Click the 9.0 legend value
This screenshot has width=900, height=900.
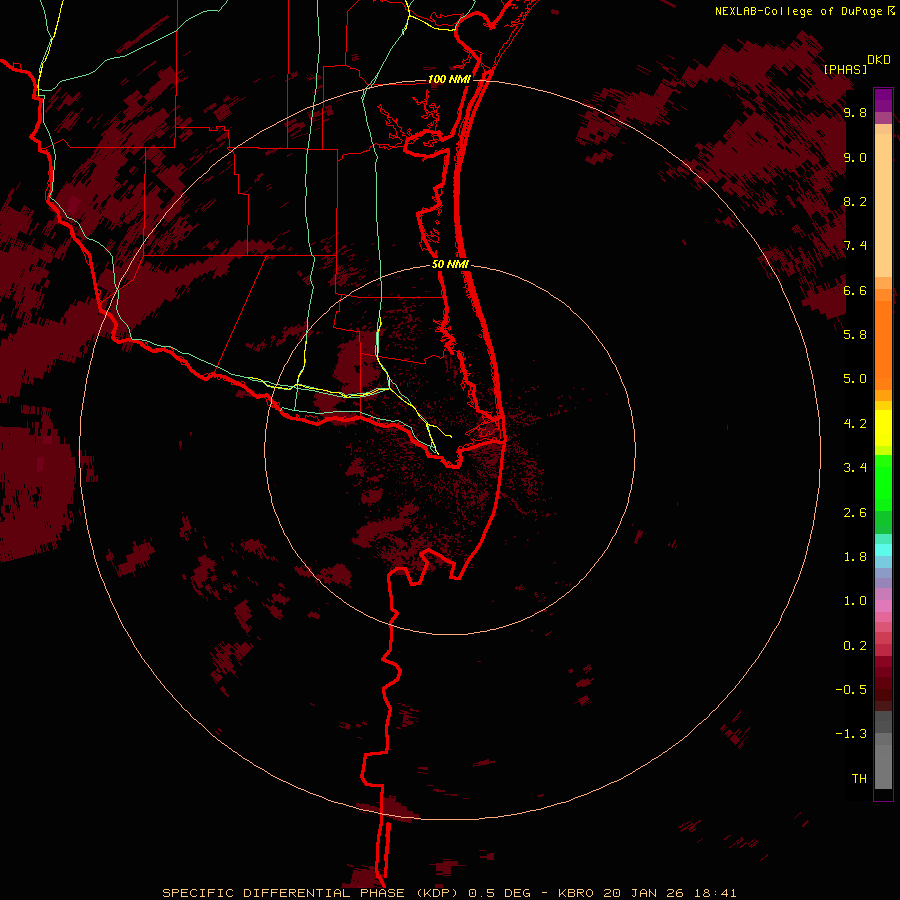click(855, 158)
